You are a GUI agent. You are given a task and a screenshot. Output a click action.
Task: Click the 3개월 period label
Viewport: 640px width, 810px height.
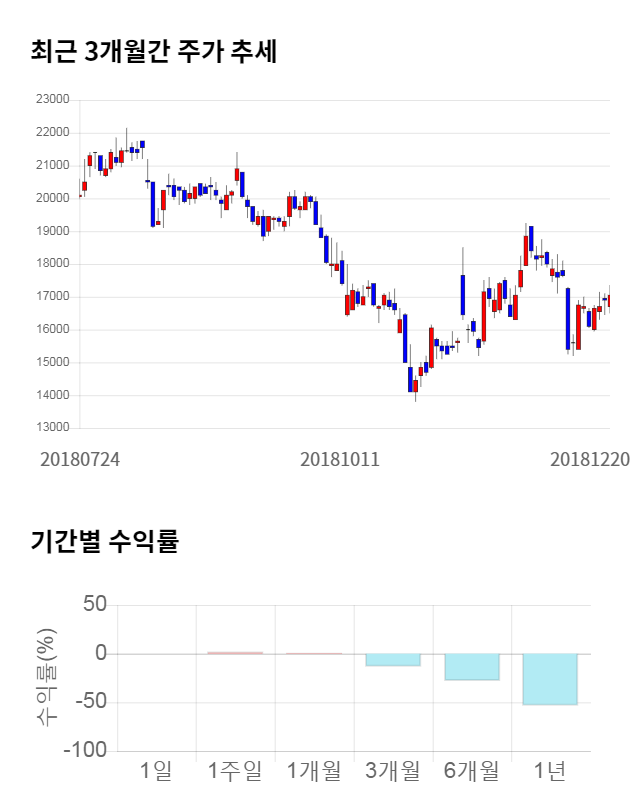point(392,771)
